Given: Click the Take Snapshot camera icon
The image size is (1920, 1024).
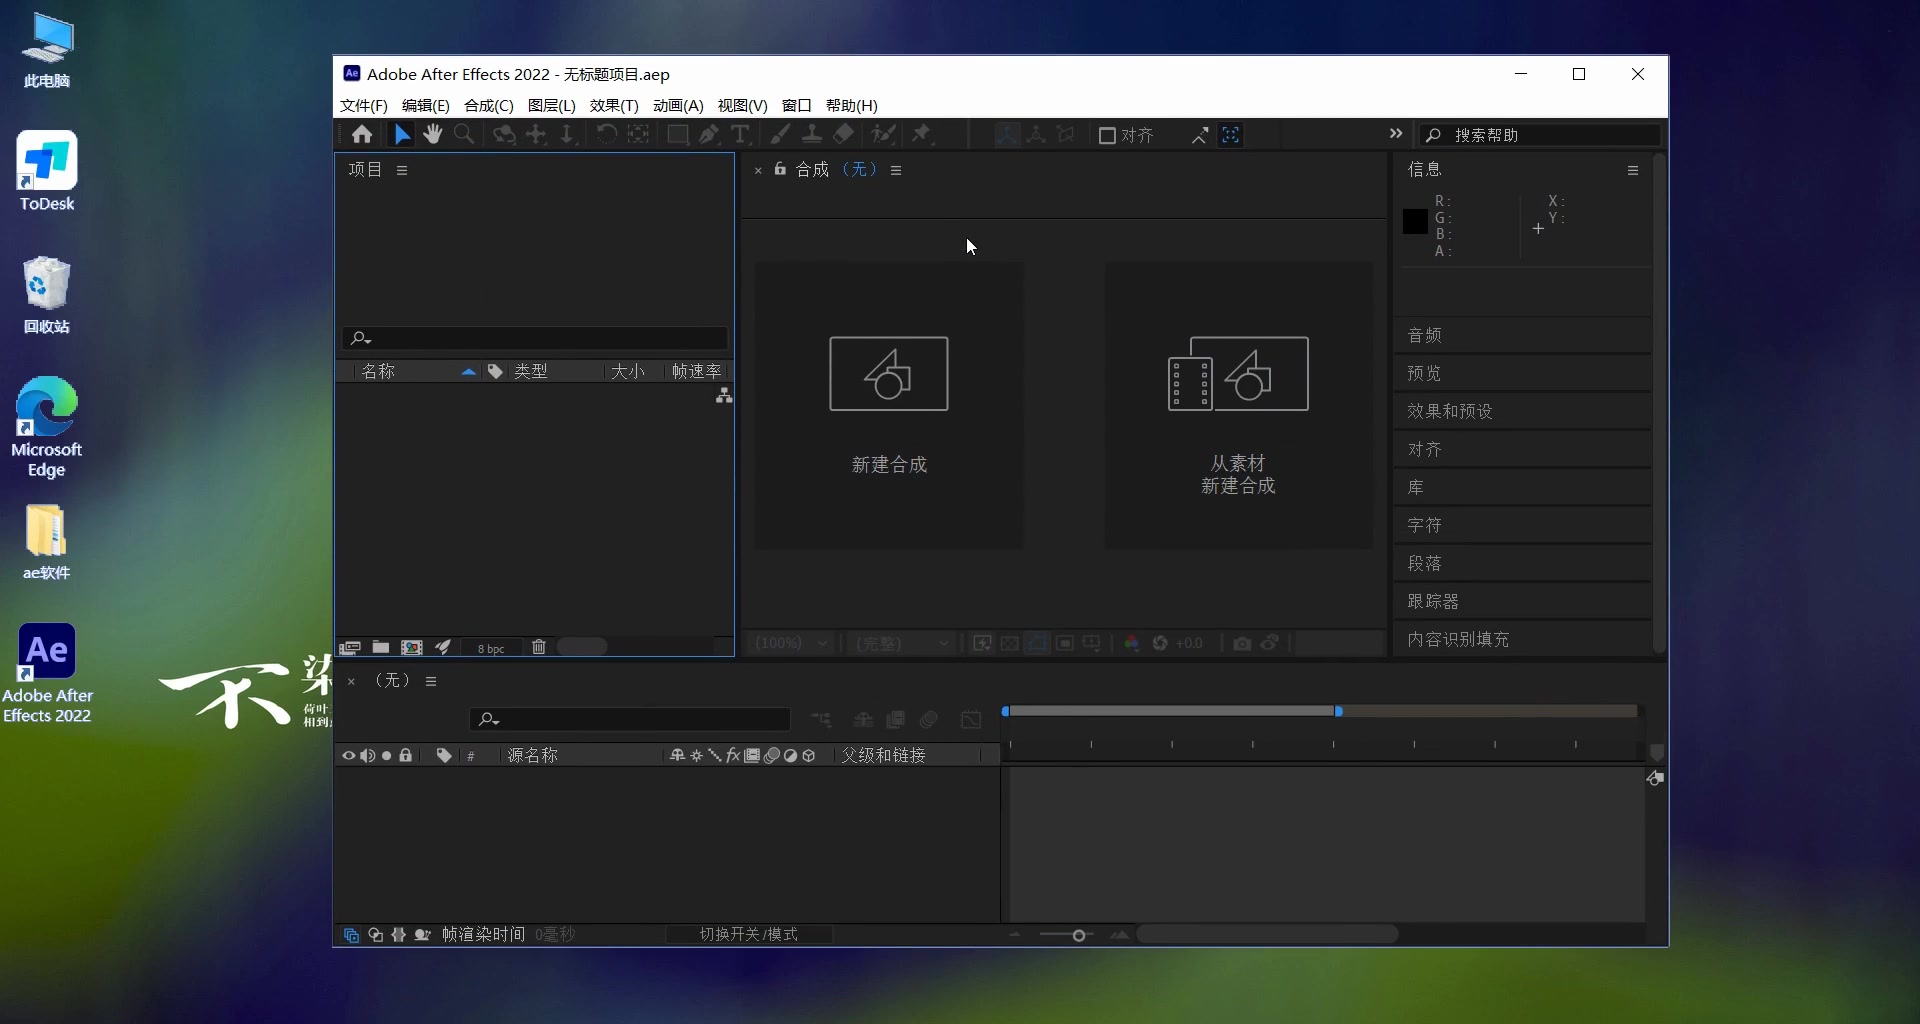Looking at the screenshot, I should (1241, 644).
